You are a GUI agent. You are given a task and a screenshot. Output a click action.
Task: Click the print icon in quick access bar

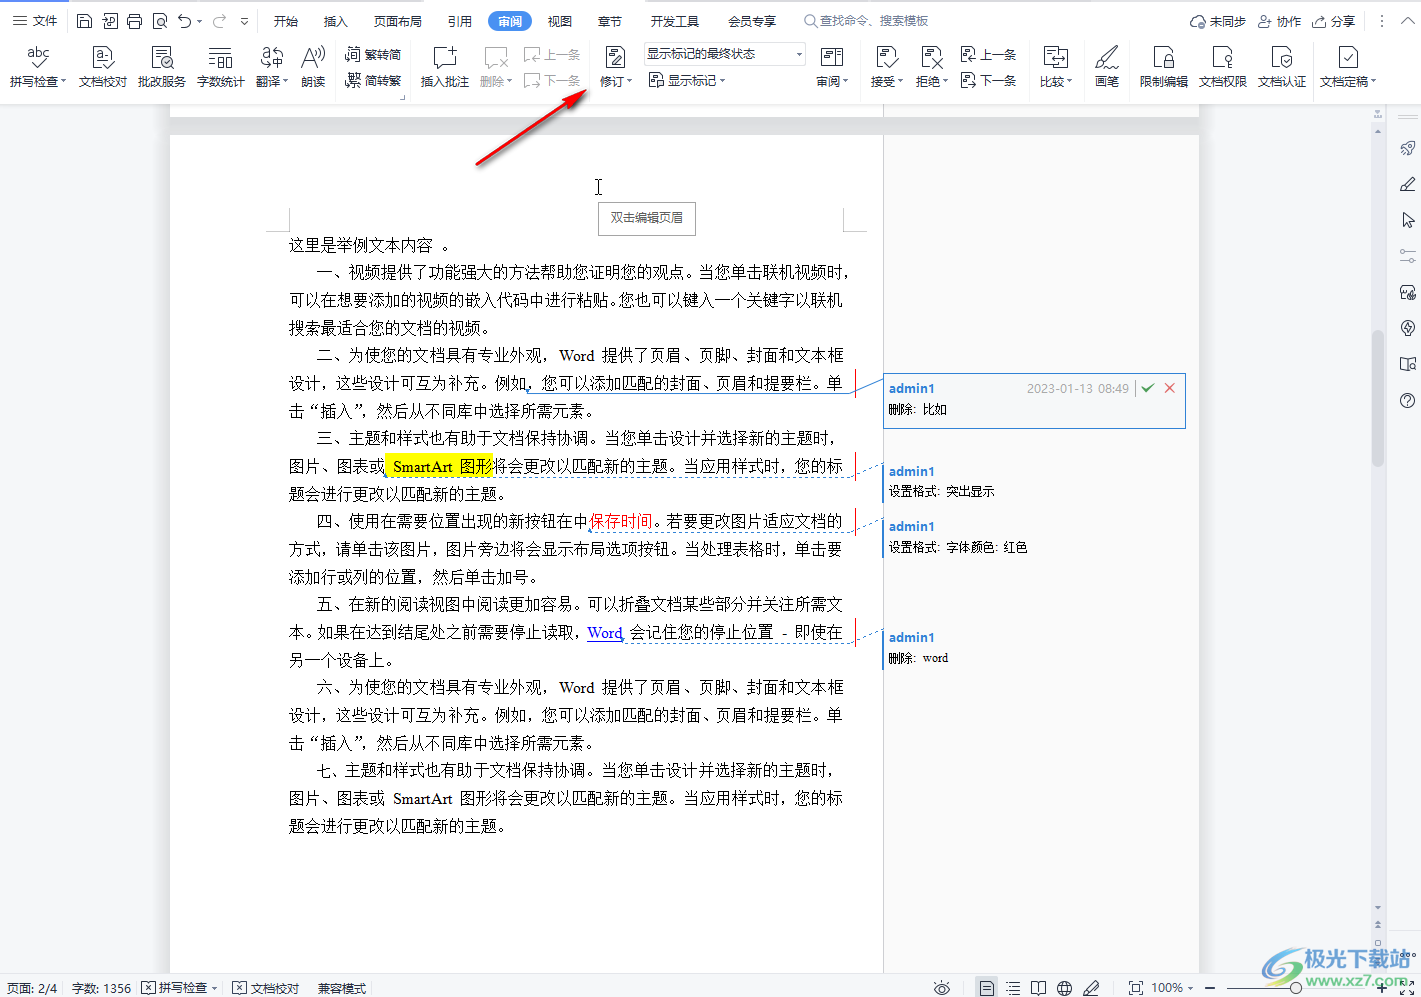[x=134, y=21]
